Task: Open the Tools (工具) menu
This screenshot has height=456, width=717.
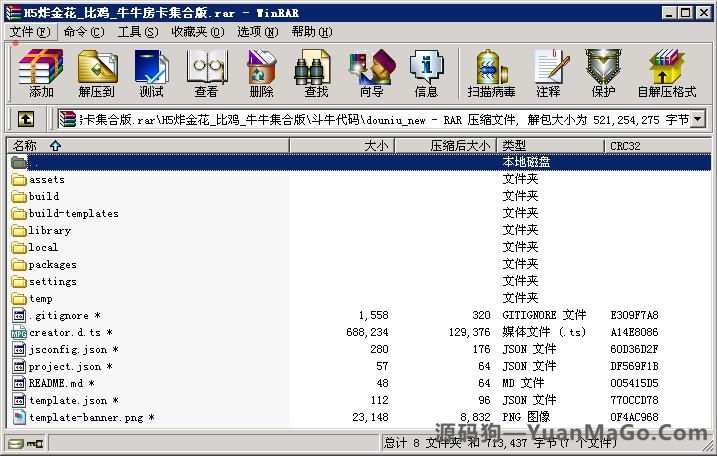Action: [x=138, y=32]
